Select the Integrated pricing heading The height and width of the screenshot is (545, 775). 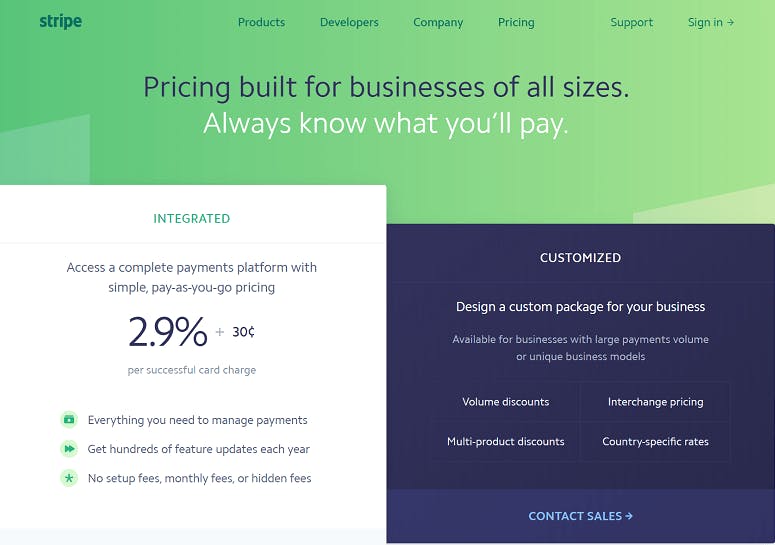point(192,218)
